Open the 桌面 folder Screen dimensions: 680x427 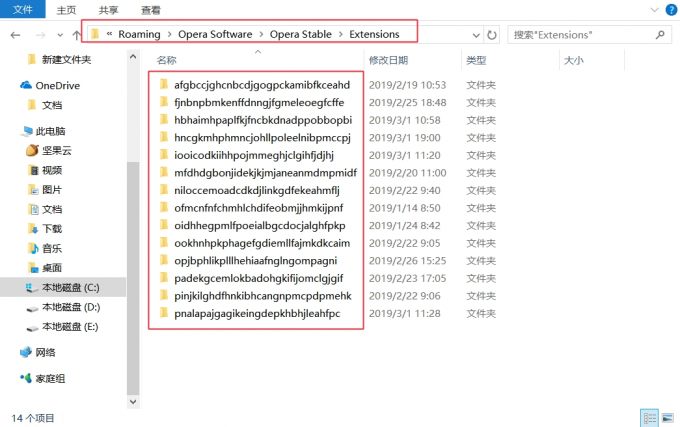45,267
